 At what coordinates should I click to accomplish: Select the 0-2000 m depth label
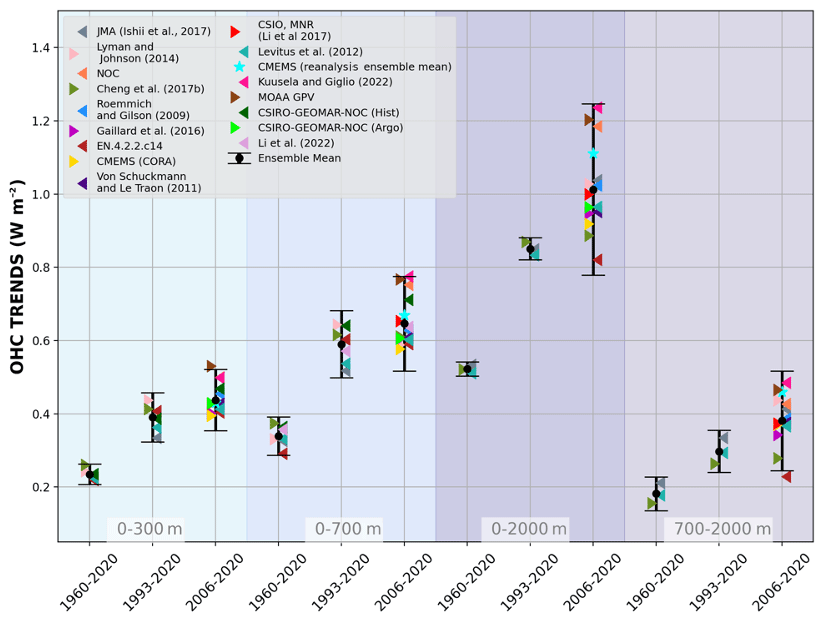tap(527, 528)
